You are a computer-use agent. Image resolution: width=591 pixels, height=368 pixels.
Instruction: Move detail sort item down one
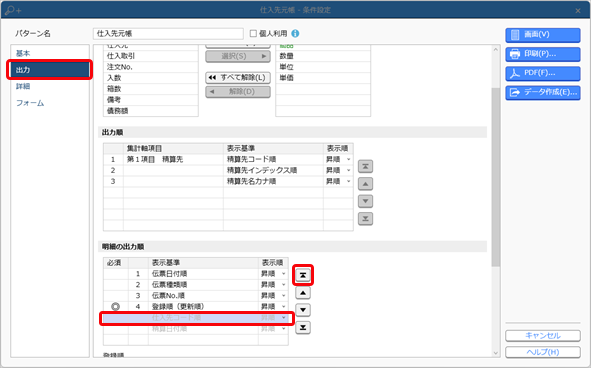pyautogui.click(x=303, y=310)
